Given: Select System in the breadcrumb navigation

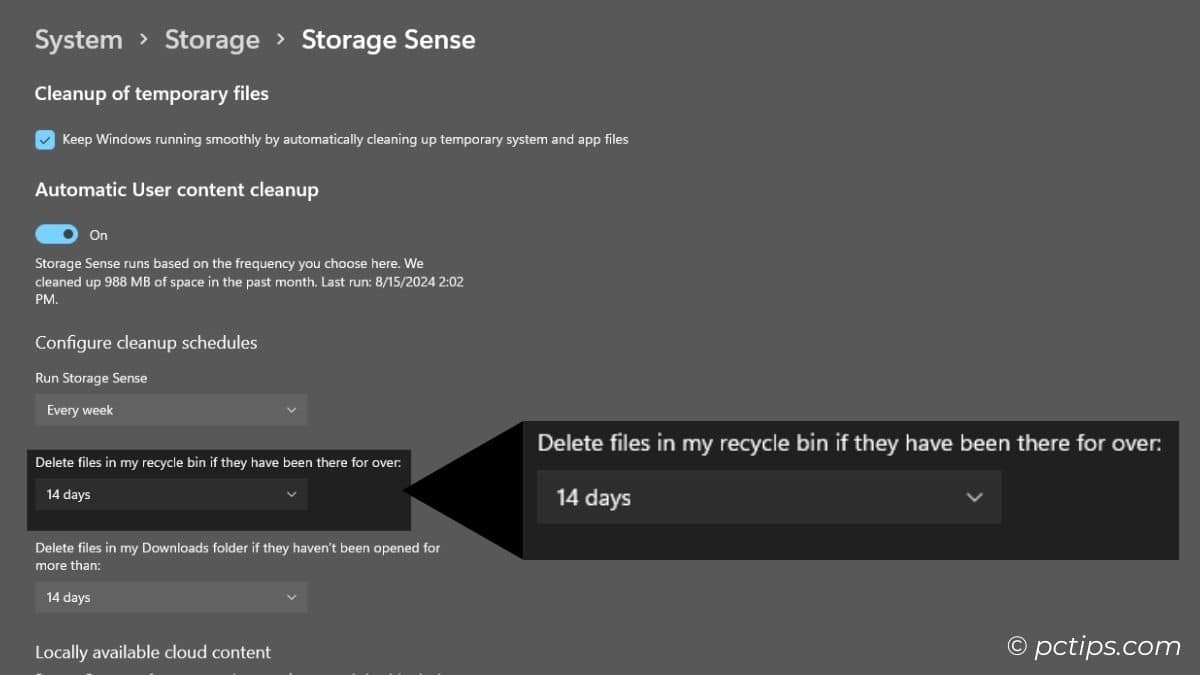Looking at the screenshot, I should 78,40.
